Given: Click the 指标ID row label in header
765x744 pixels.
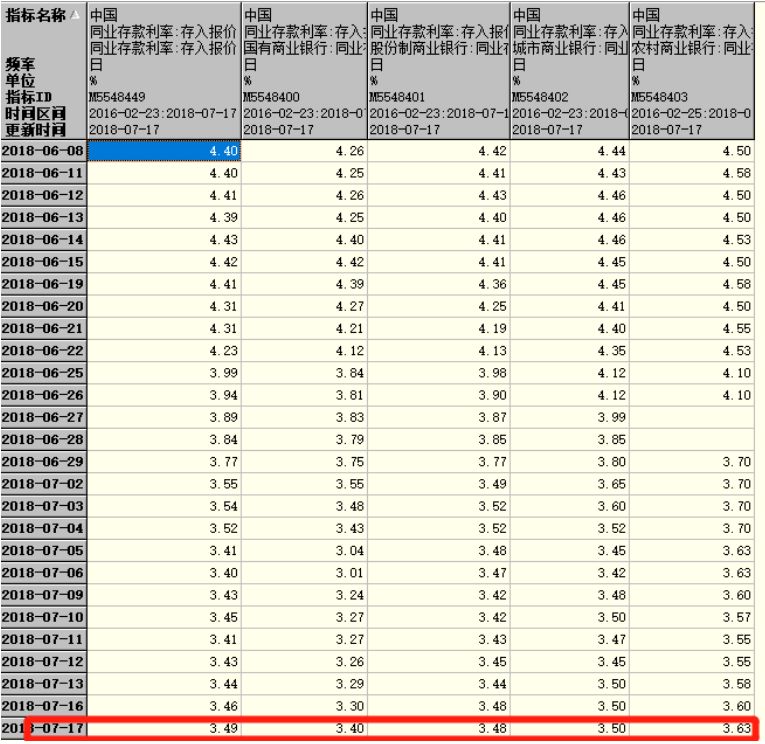Looking at the screenshot, I should [28, 97].
